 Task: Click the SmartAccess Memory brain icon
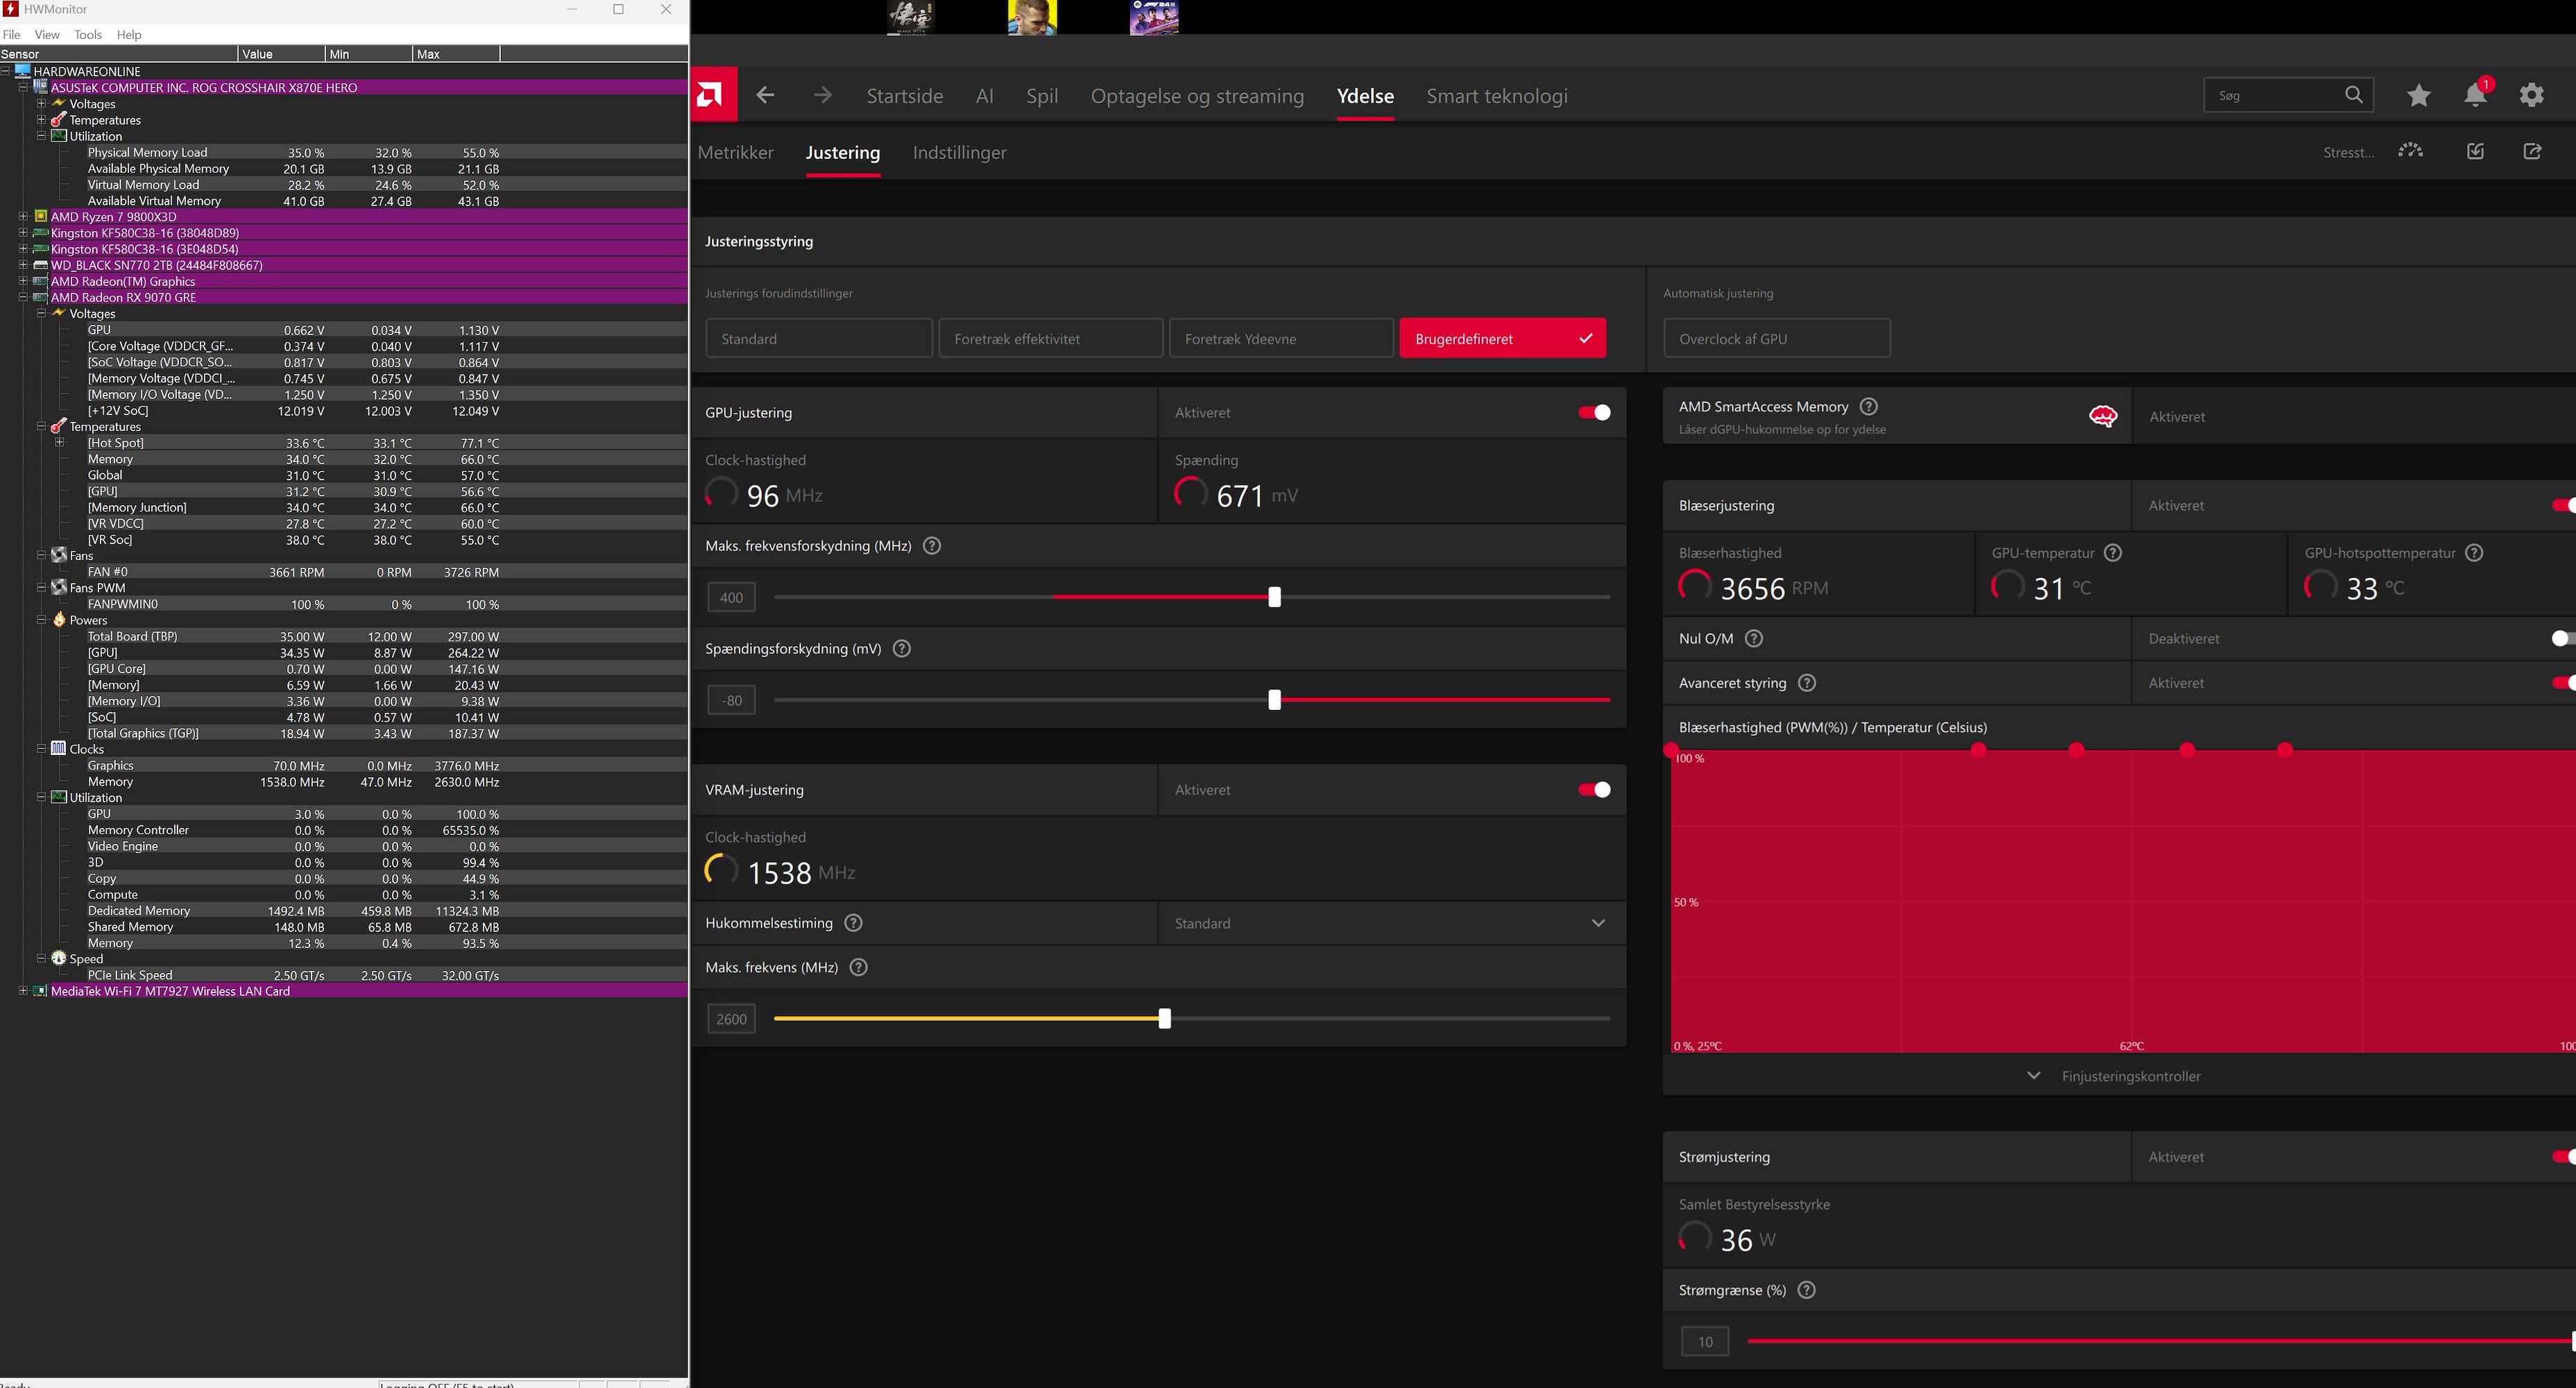(2103, 416)
